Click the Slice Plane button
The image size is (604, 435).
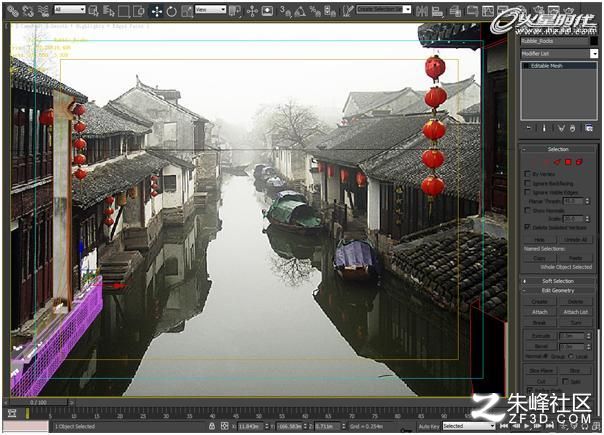541,370
